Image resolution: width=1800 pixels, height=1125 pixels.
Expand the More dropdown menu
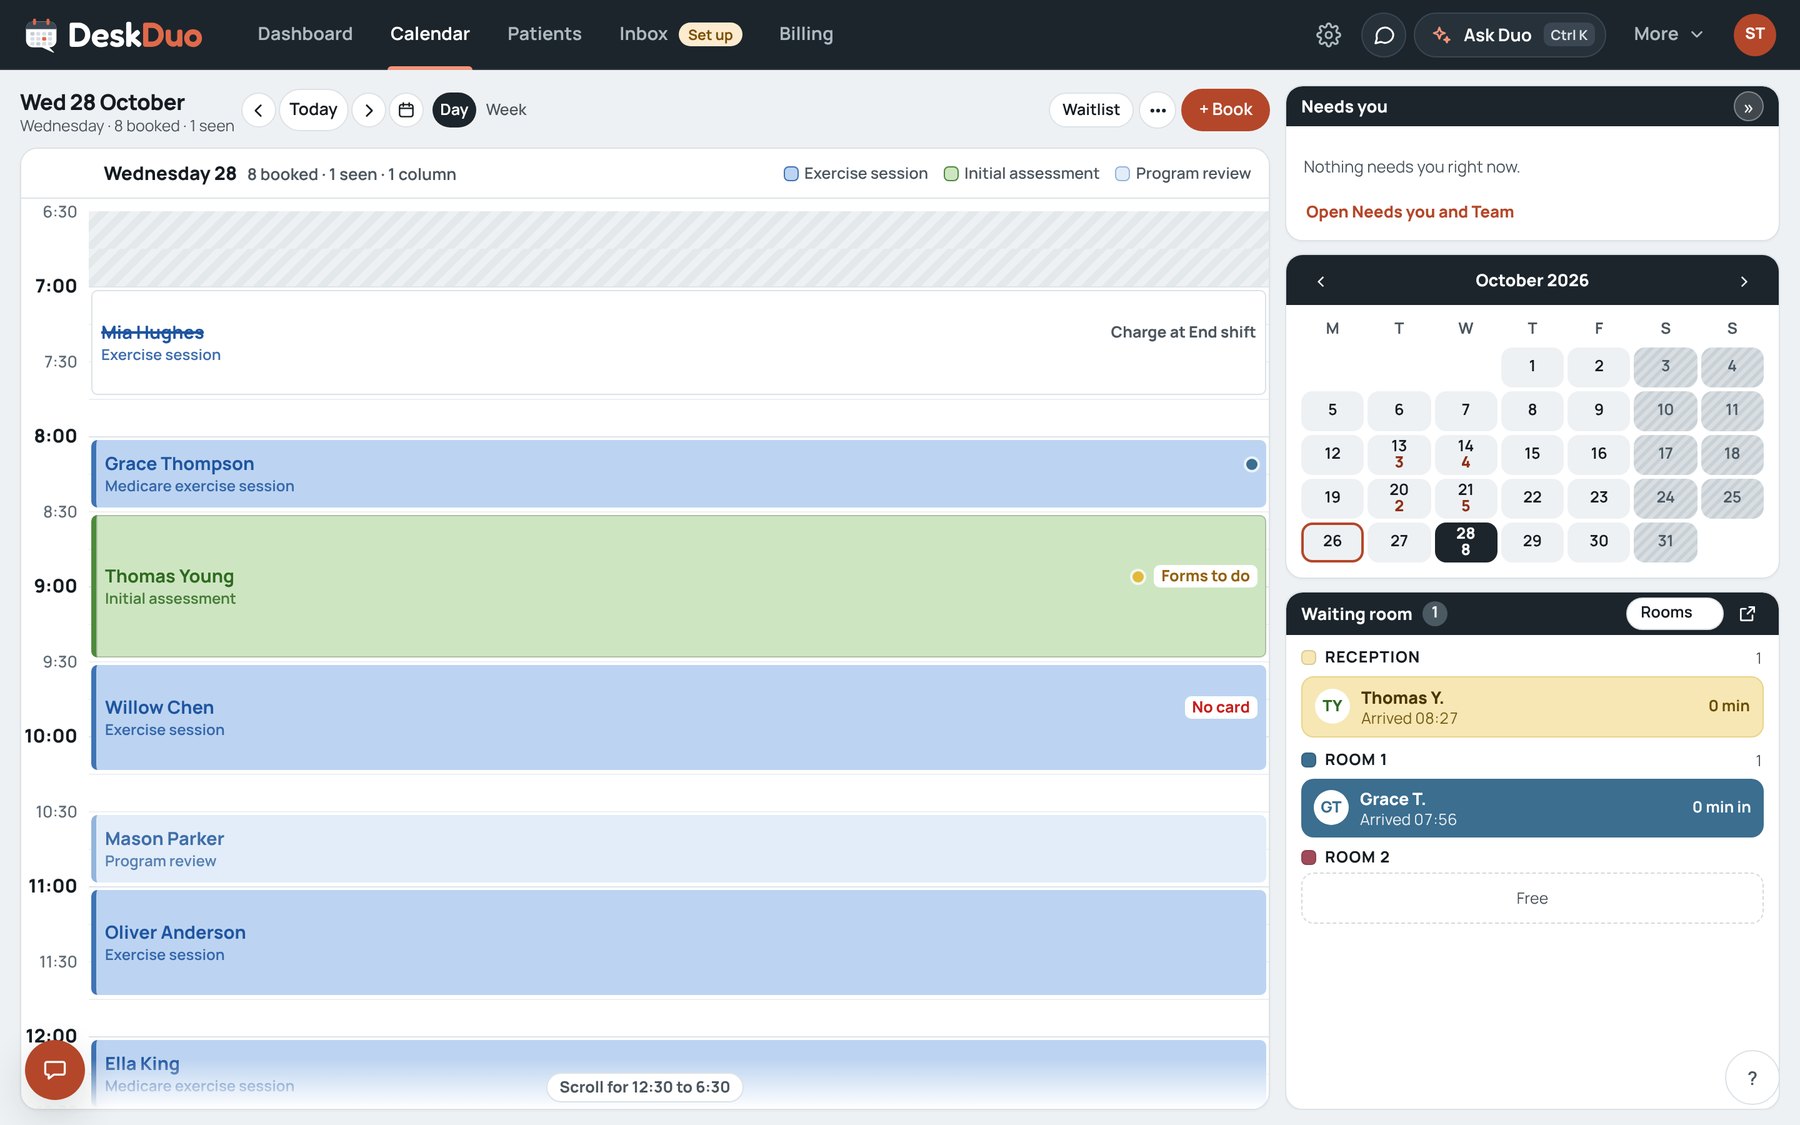click(x=1668, y=34)
